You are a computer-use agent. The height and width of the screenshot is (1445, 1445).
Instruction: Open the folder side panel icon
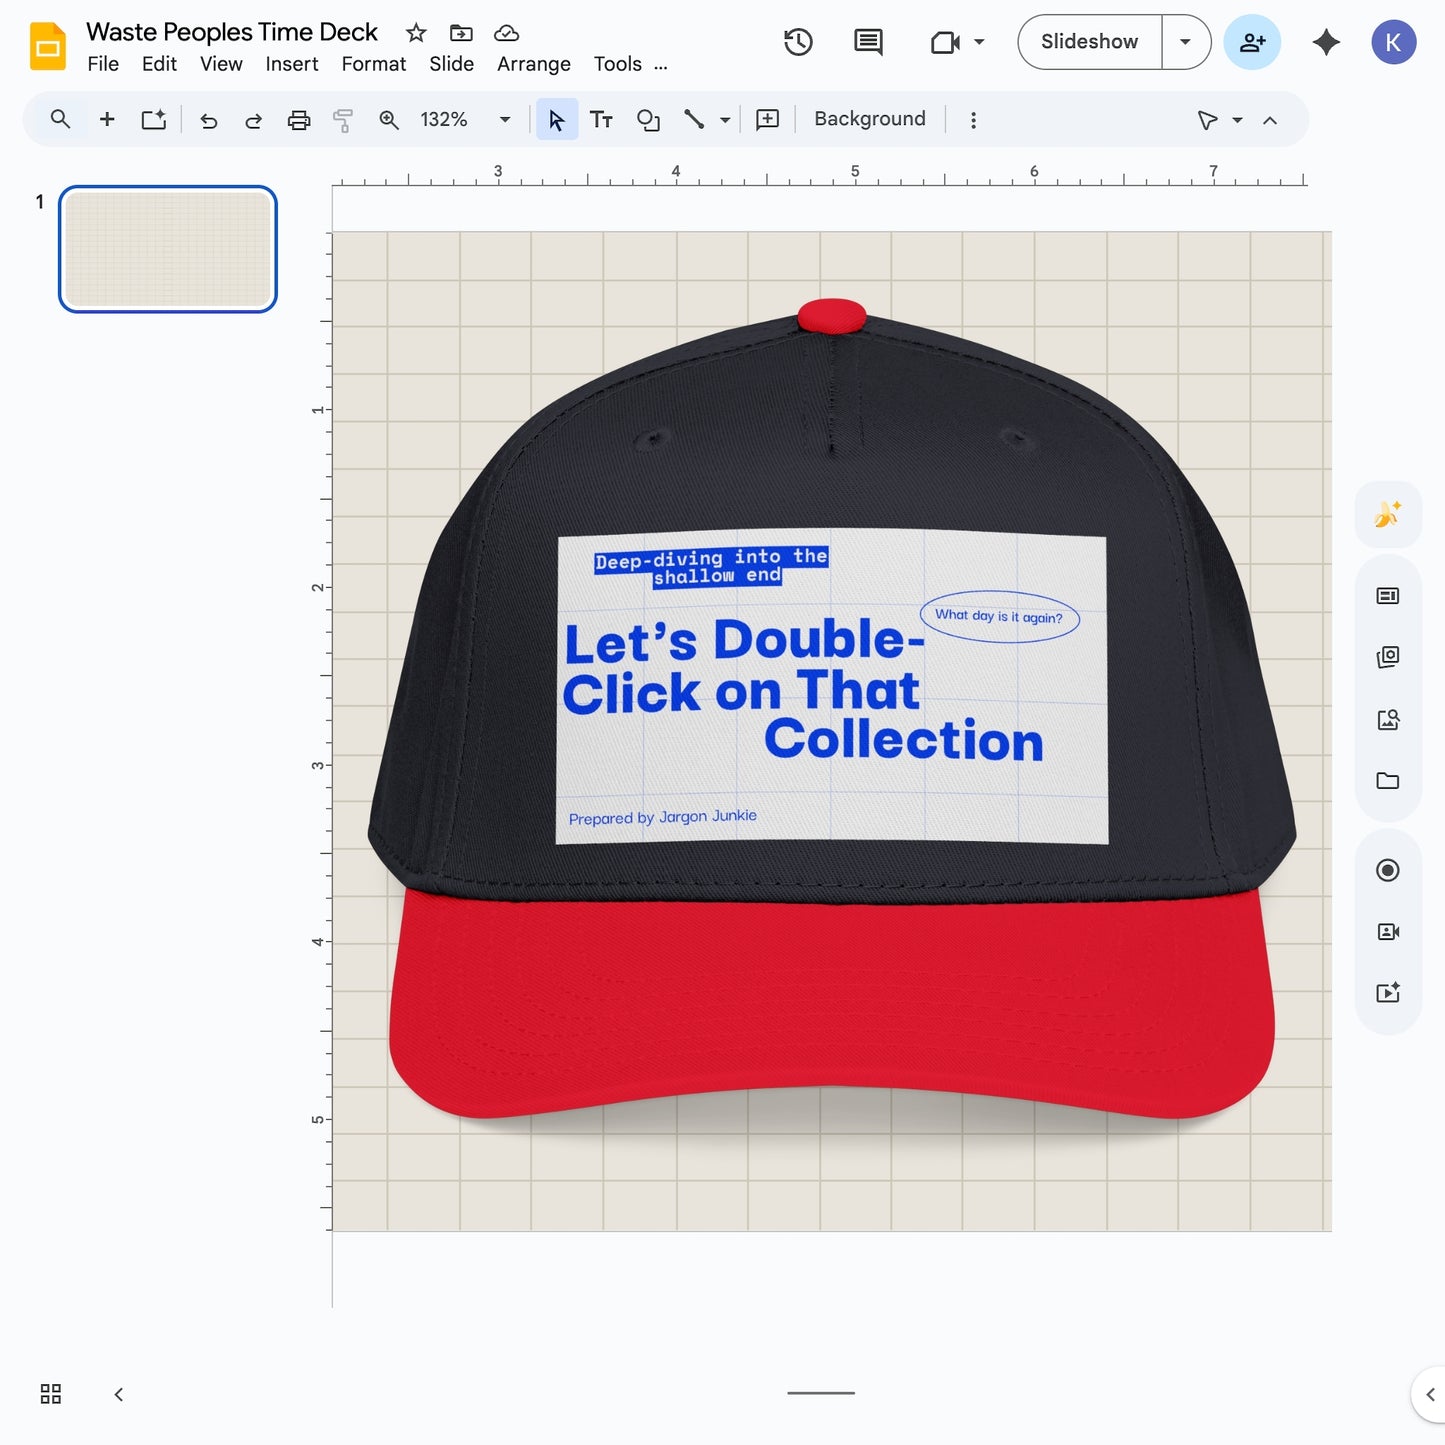point(1388,781)
